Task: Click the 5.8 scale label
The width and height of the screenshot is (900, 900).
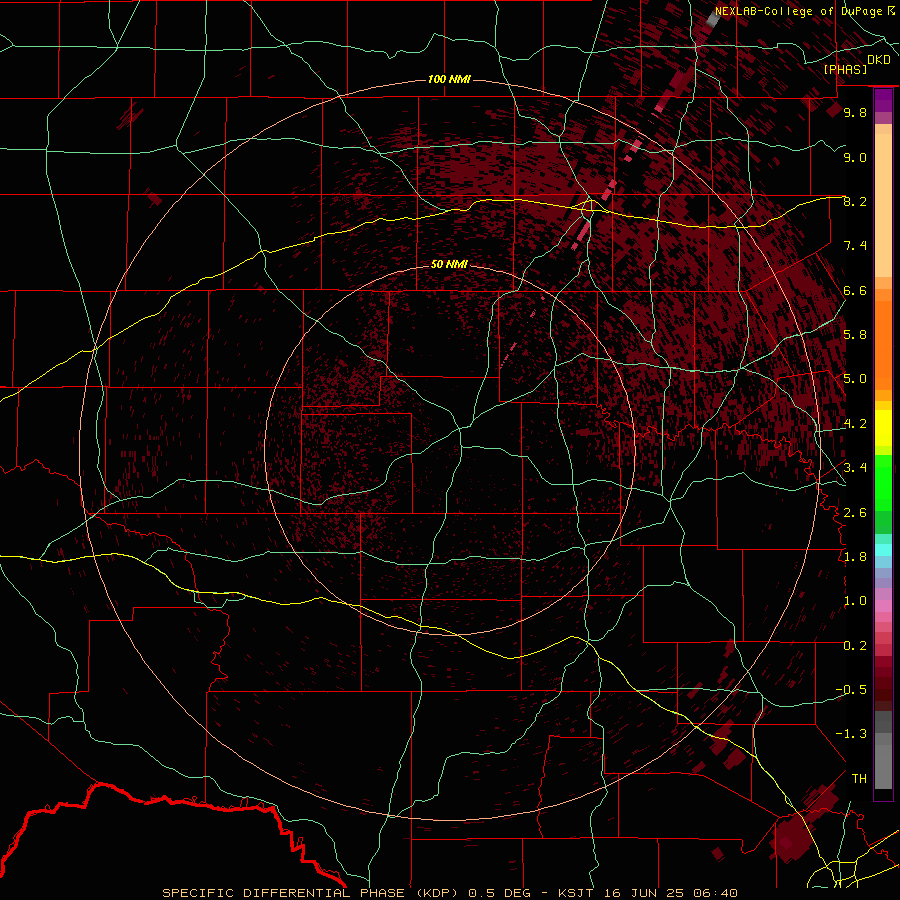Action: [x=855, y=334]
